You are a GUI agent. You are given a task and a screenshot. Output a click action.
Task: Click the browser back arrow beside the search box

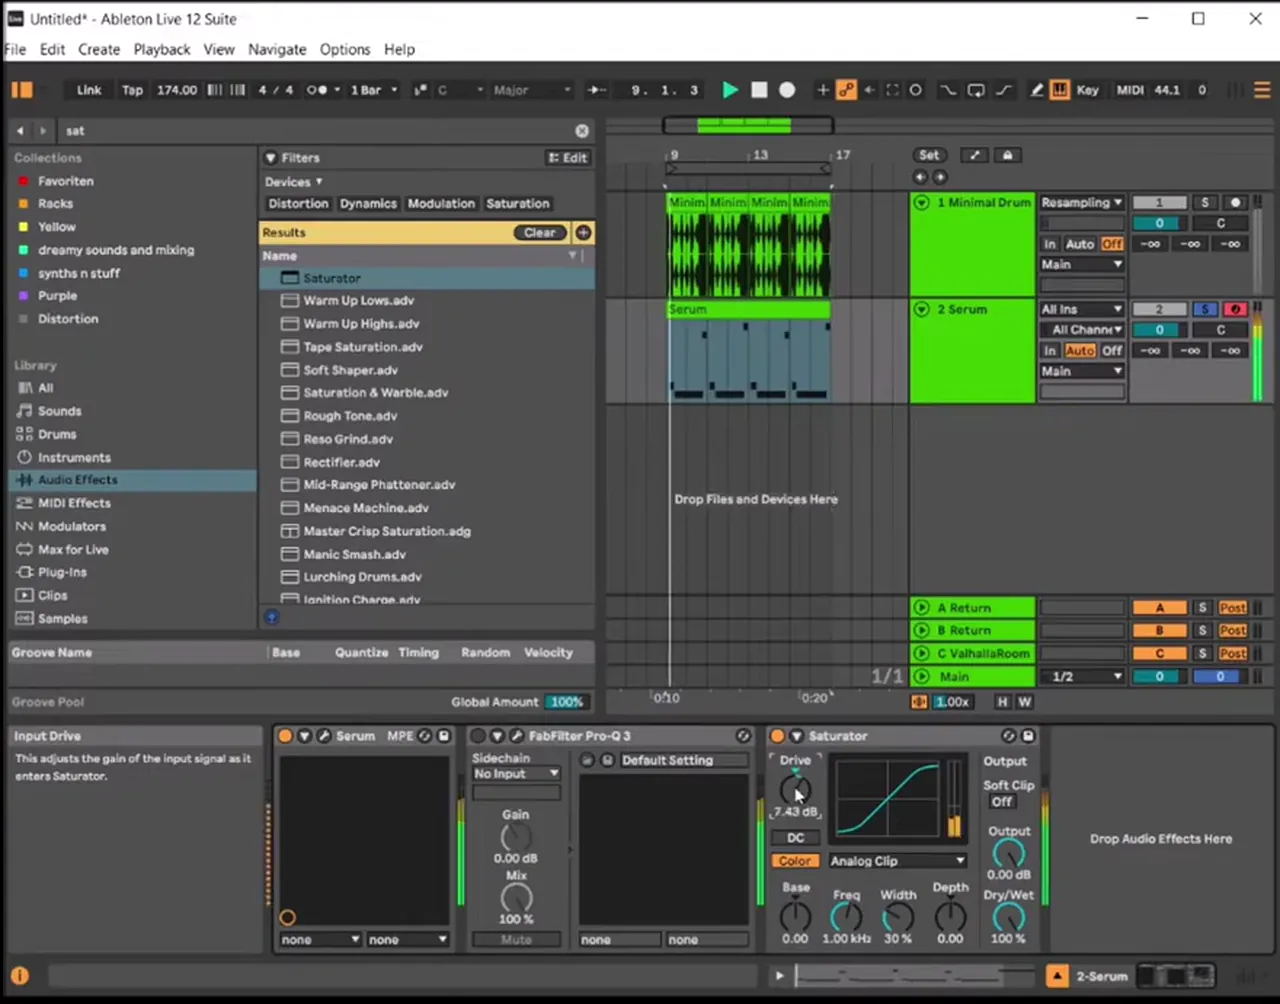20,131
